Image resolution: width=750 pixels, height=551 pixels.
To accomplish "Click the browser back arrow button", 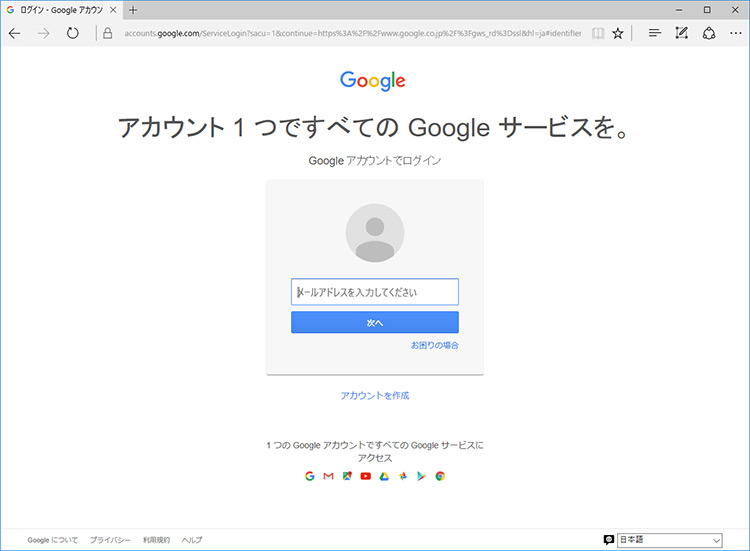I will tap(15, 33).
